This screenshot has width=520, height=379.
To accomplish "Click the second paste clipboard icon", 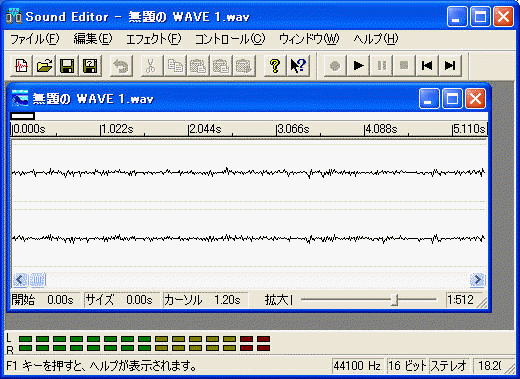I will [x=221, y=66].
